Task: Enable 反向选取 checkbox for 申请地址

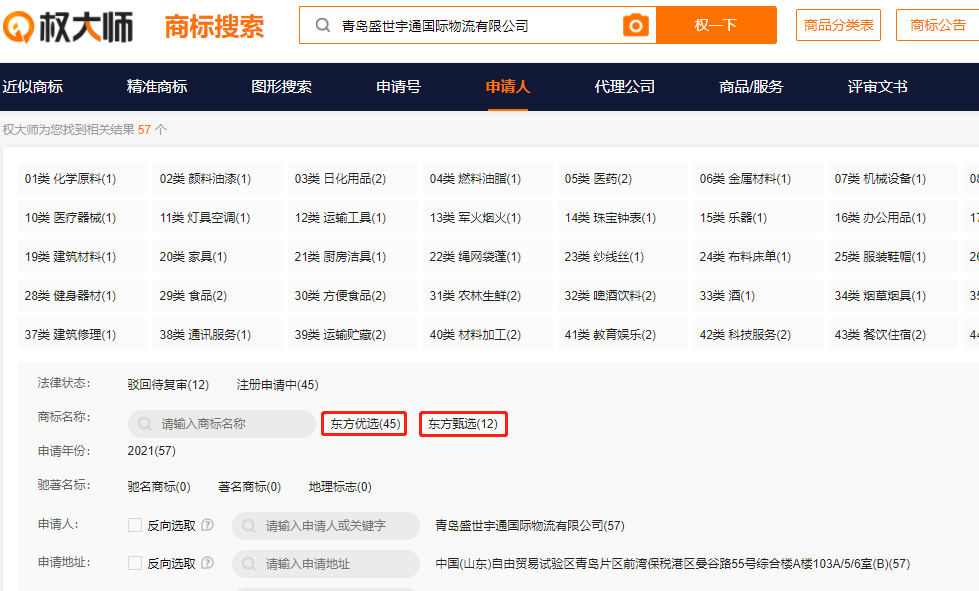Action: [135, 563]
